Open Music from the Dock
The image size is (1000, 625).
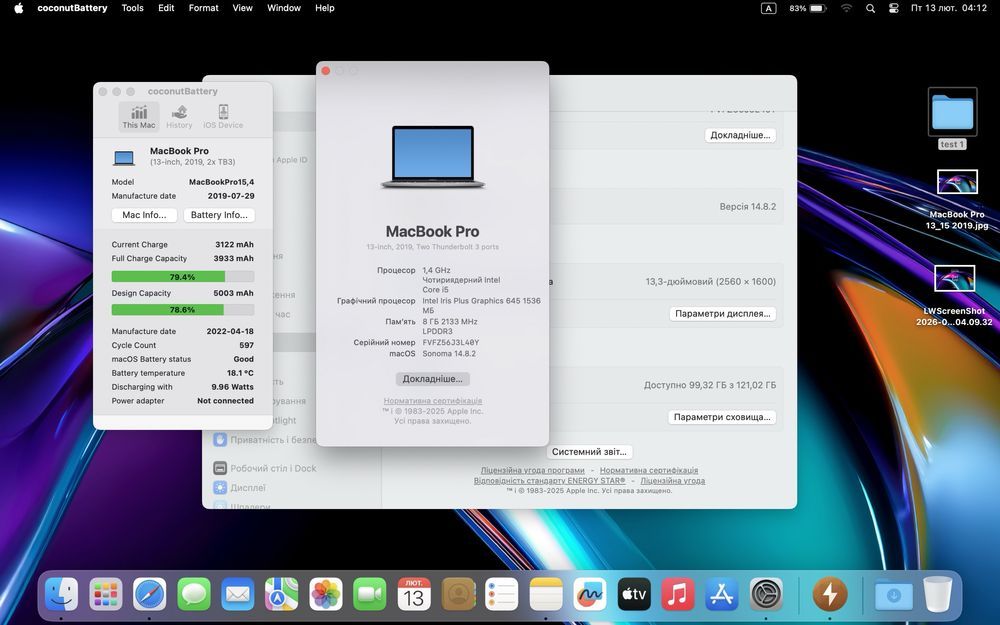click(677, 594)
